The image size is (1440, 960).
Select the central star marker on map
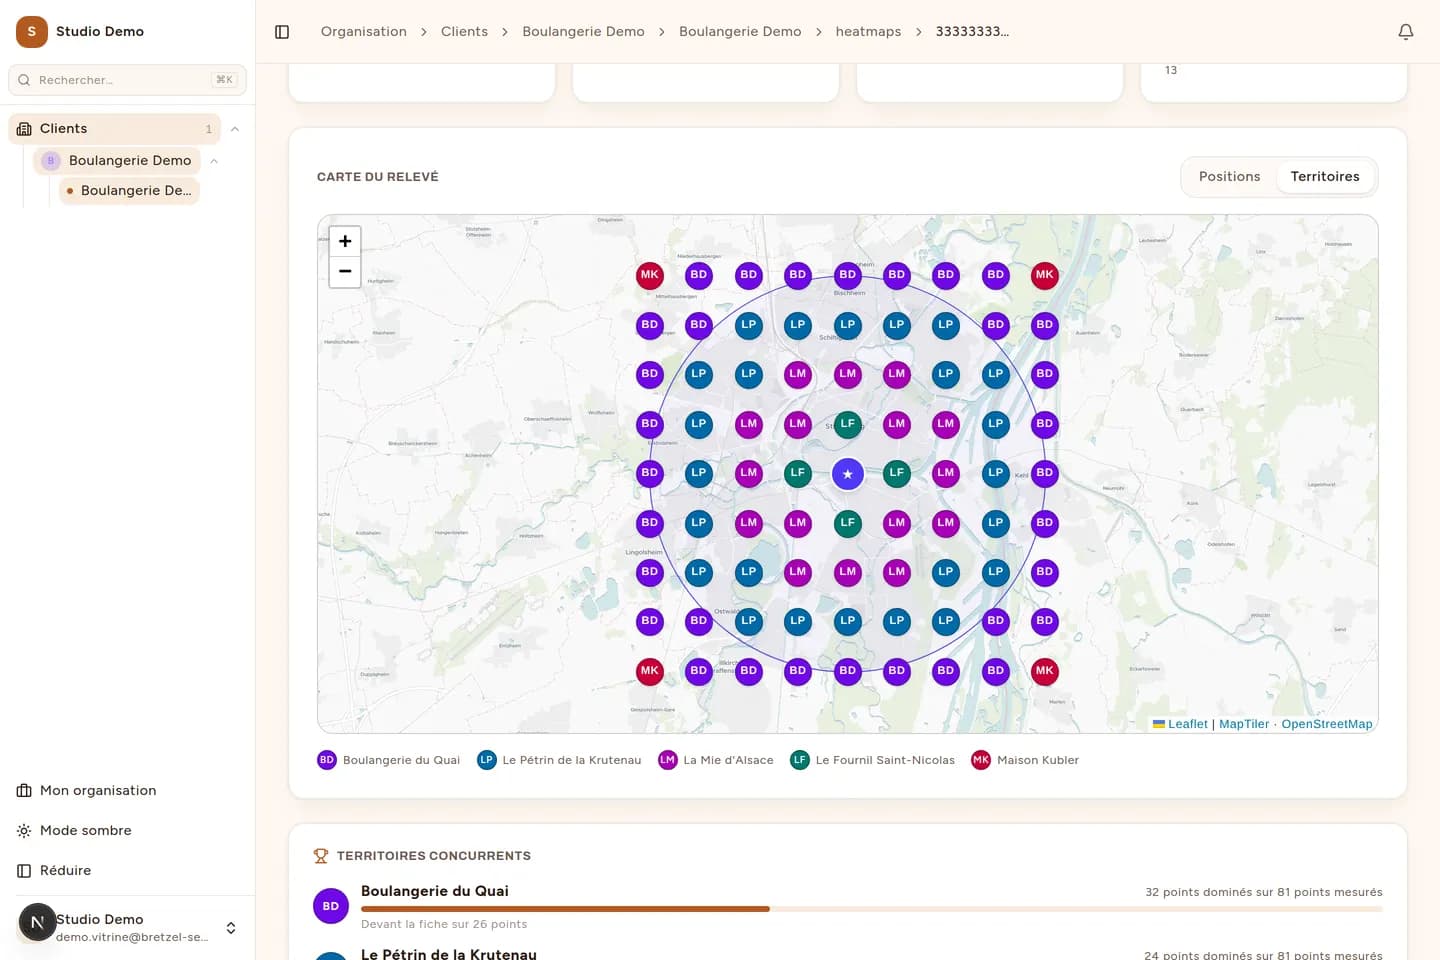click(848, 474)
